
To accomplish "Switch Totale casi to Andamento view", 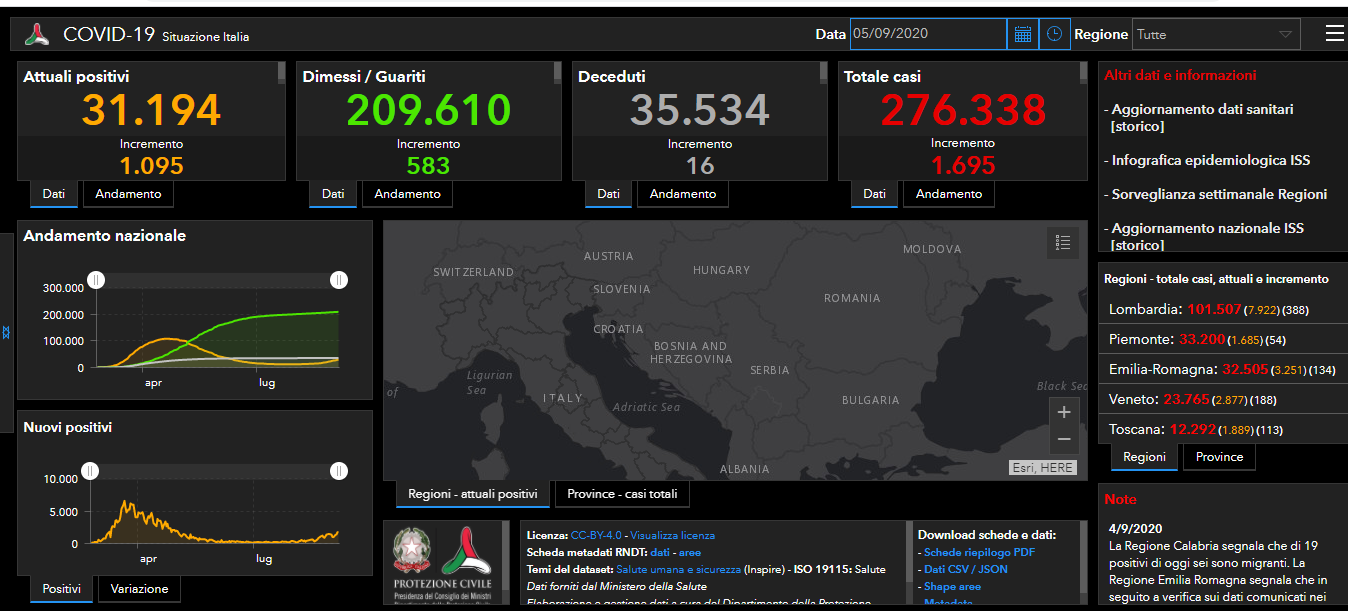I will tap(948, 194).
